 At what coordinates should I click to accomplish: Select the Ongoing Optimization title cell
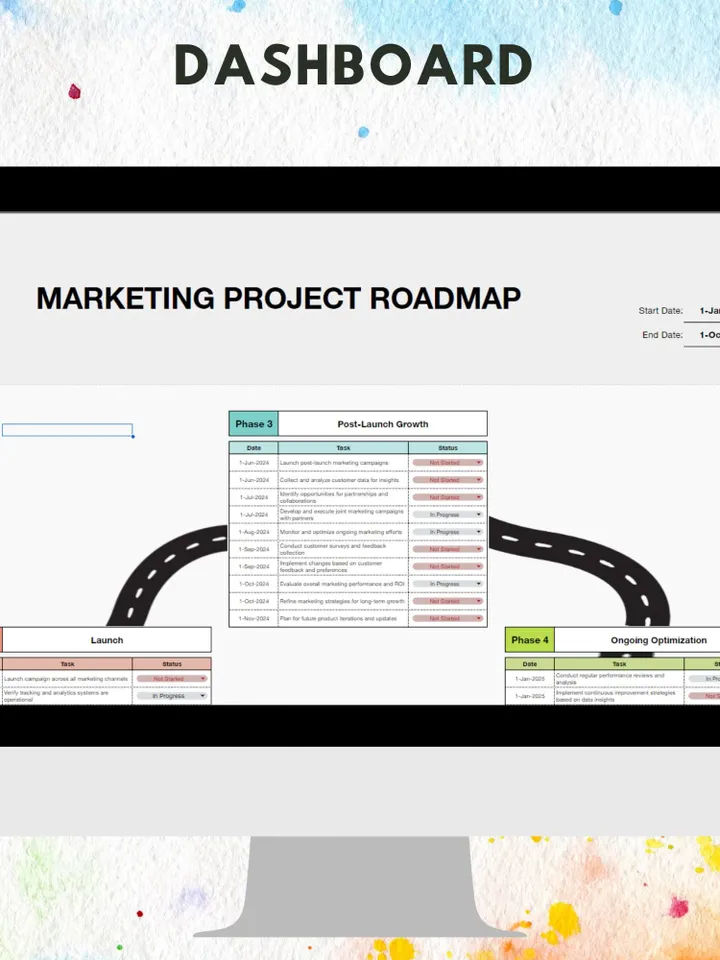pos(637,640)
